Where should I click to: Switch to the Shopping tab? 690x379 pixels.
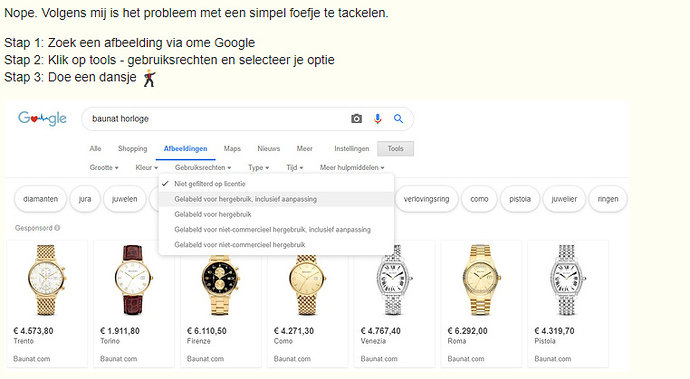[132, 149]
